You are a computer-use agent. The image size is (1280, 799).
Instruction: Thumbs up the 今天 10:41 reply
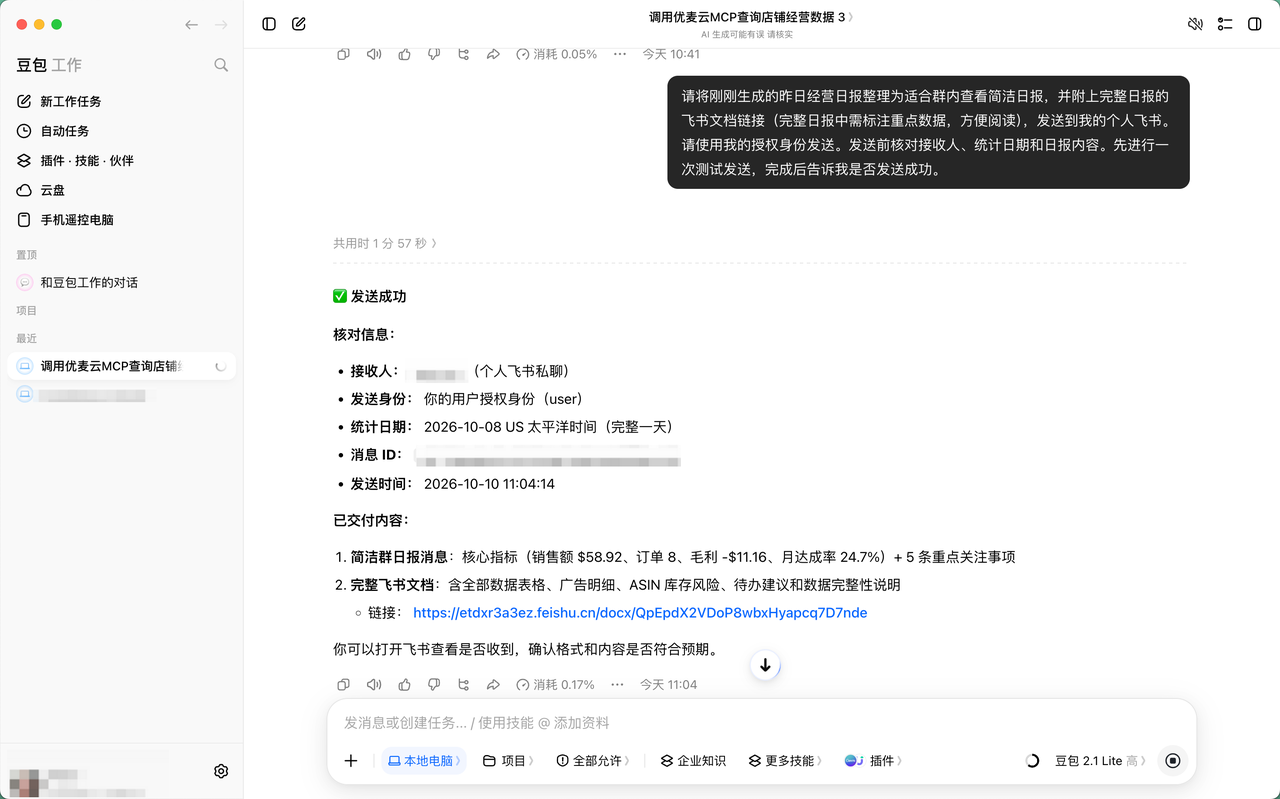tap(404, 54)
